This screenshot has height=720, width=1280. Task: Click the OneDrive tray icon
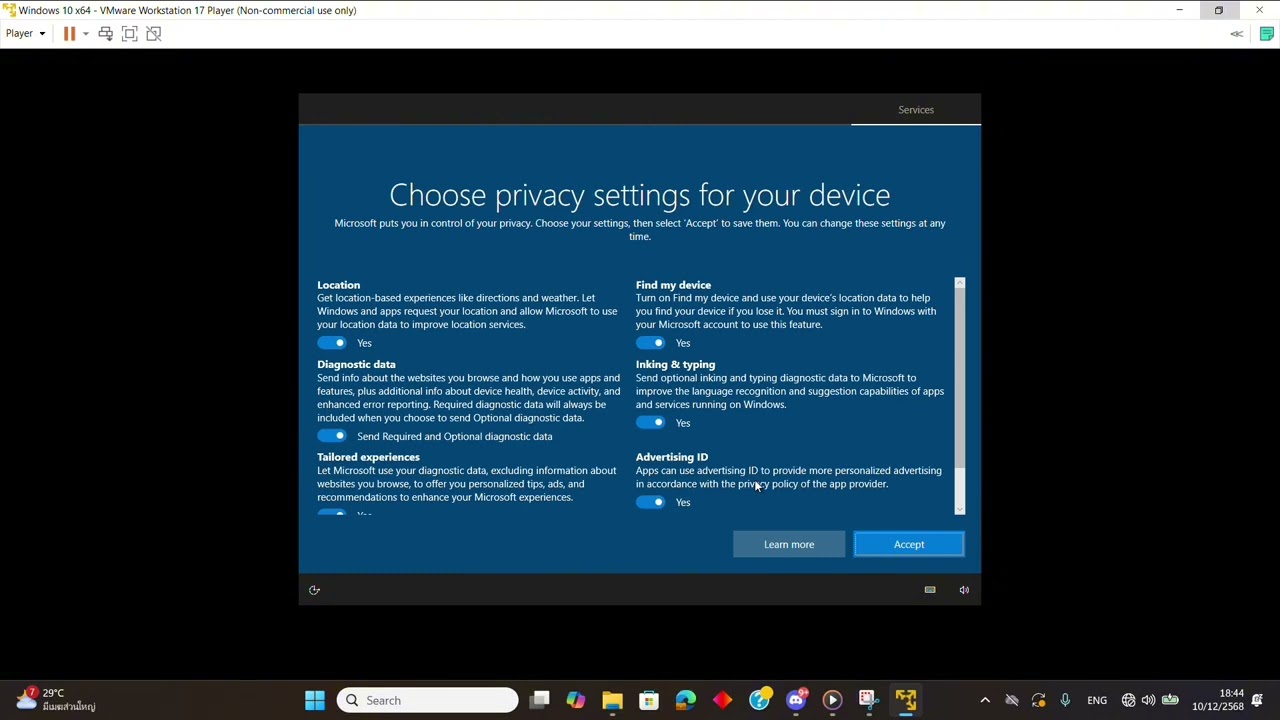pos(1011,700)
